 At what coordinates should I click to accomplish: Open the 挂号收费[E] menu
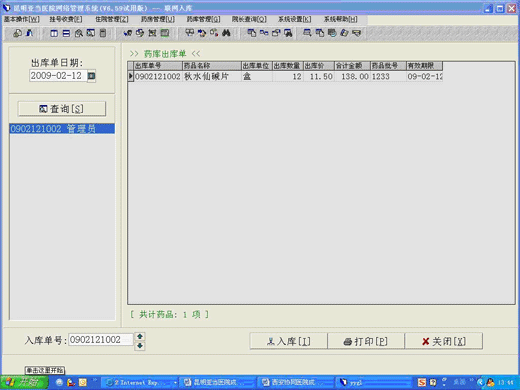66,19
